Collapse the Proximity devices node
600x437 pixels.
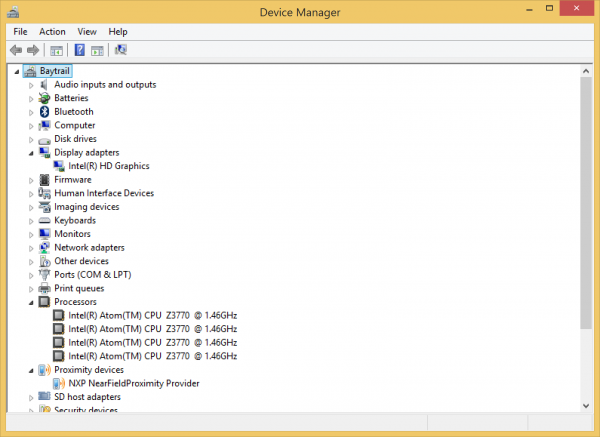tap(31, 371)
